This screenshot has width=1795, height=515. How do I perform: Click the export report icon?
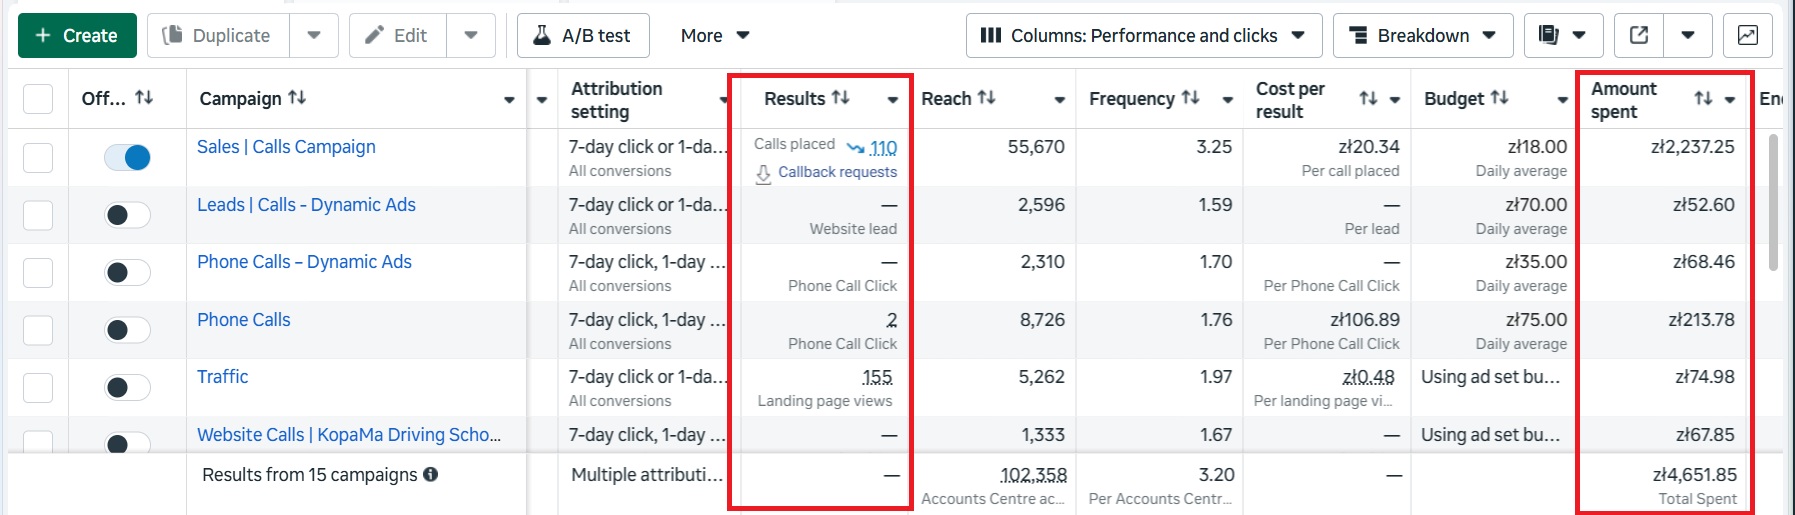1639,36
